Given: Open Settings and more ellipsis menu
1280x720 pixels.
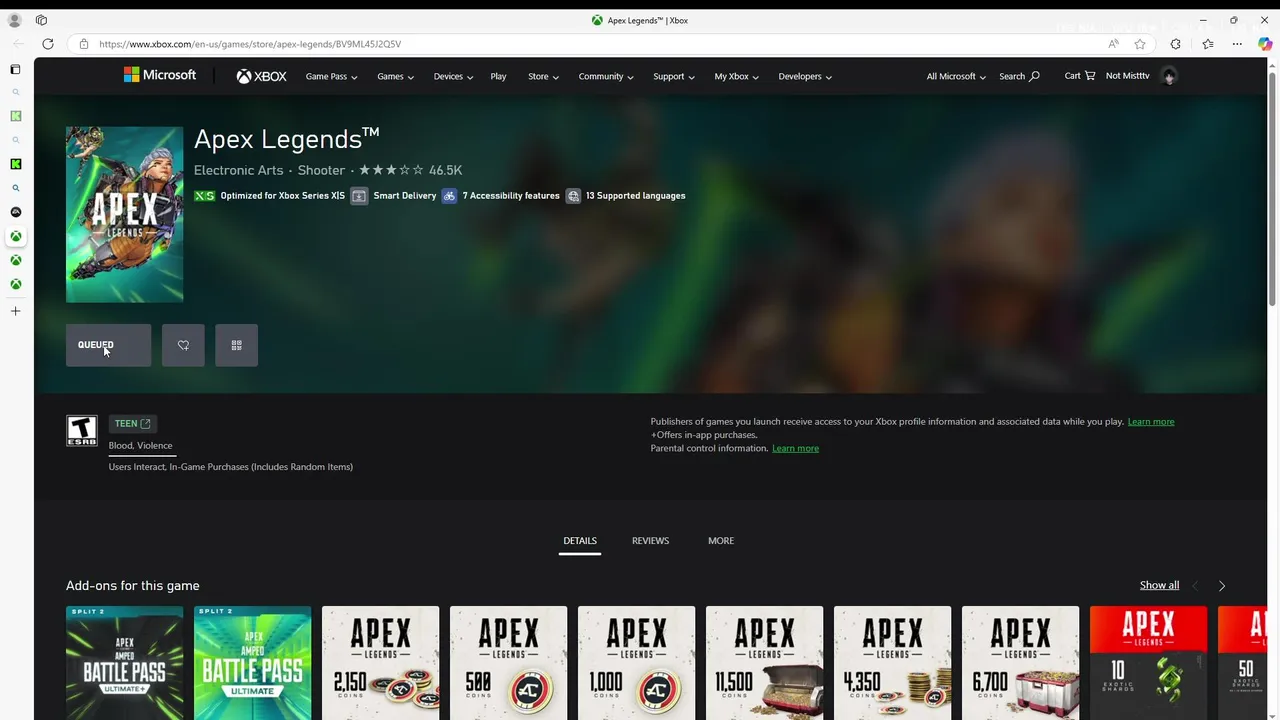Looking at the screenshot, I should tap(1237, 44).
